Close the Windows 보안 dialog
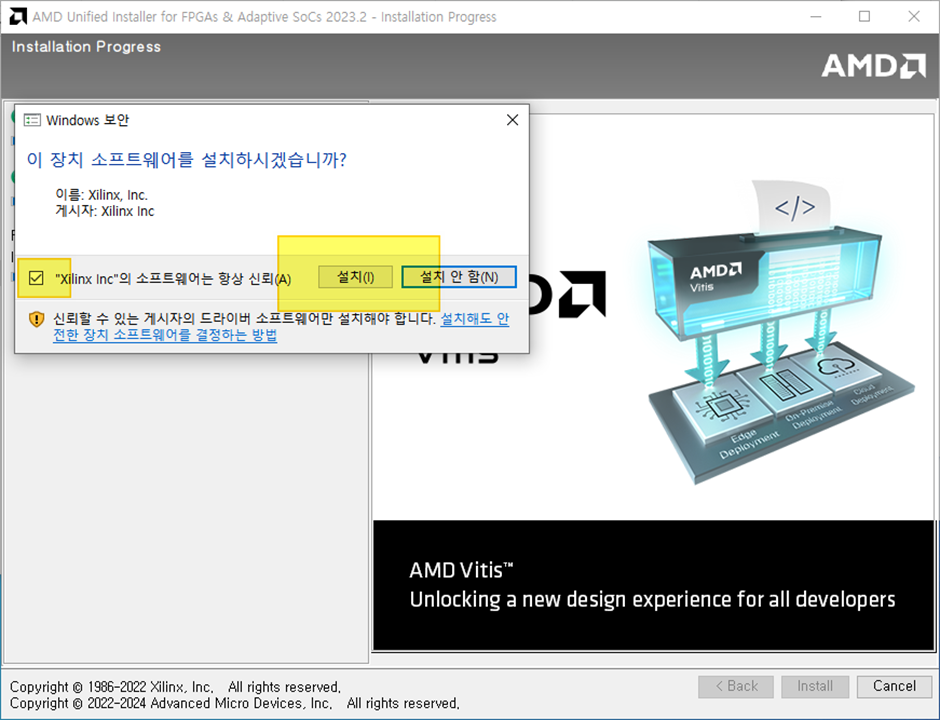 [513, 120]
